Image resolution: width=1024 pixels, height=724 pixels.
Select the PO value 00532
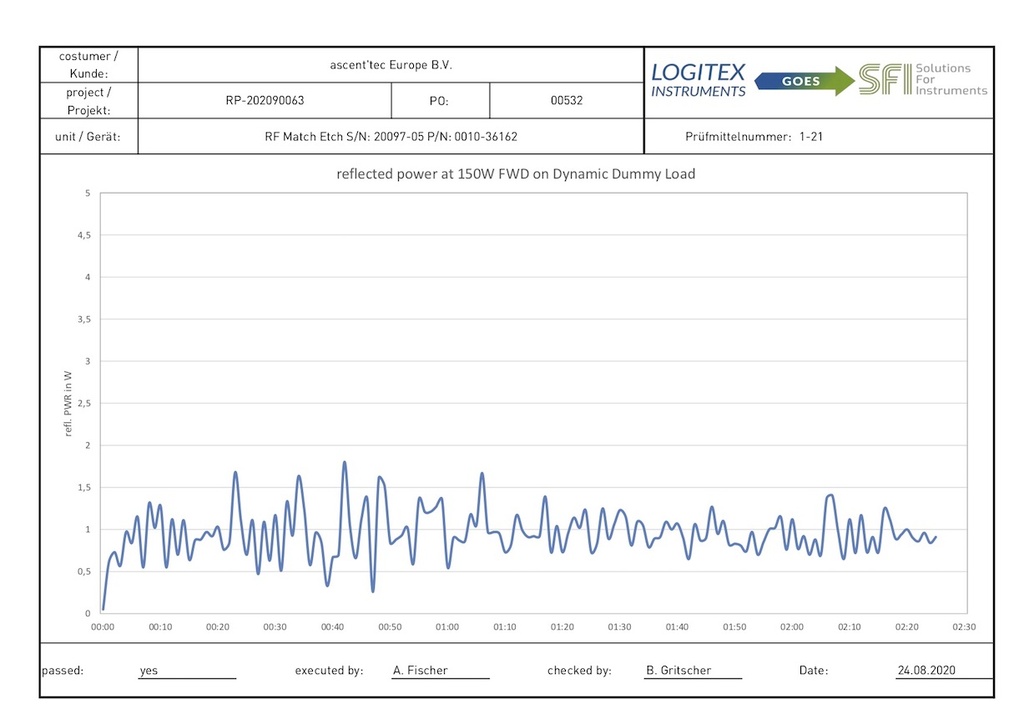566,101
